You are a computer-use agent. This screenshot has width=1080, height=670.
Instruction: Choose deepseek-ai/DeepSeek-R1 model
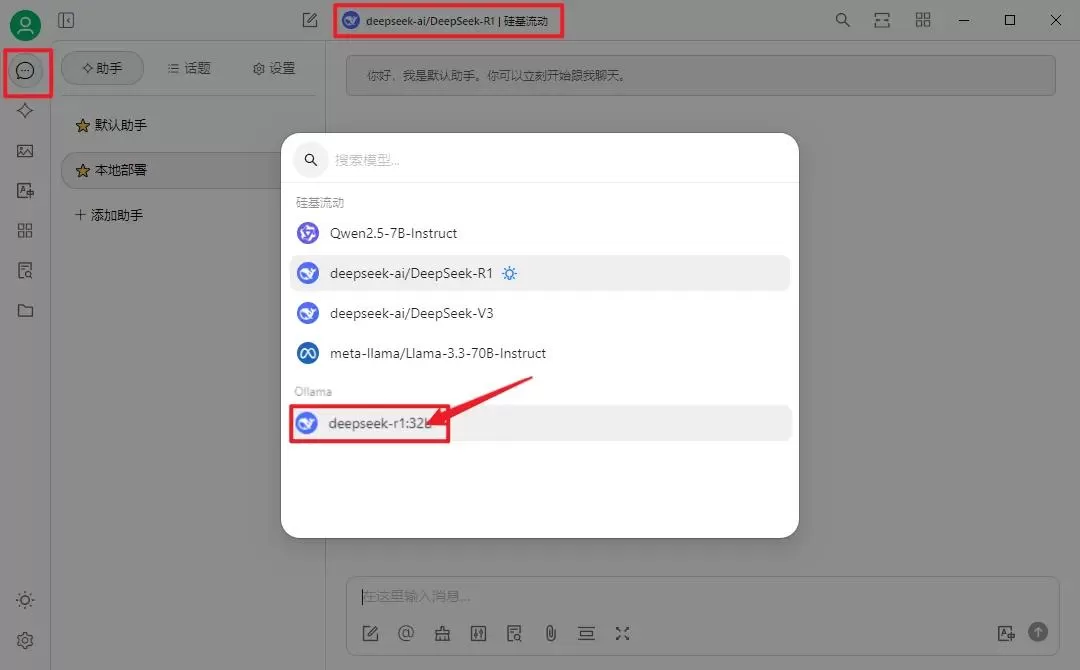click(540, 273)
